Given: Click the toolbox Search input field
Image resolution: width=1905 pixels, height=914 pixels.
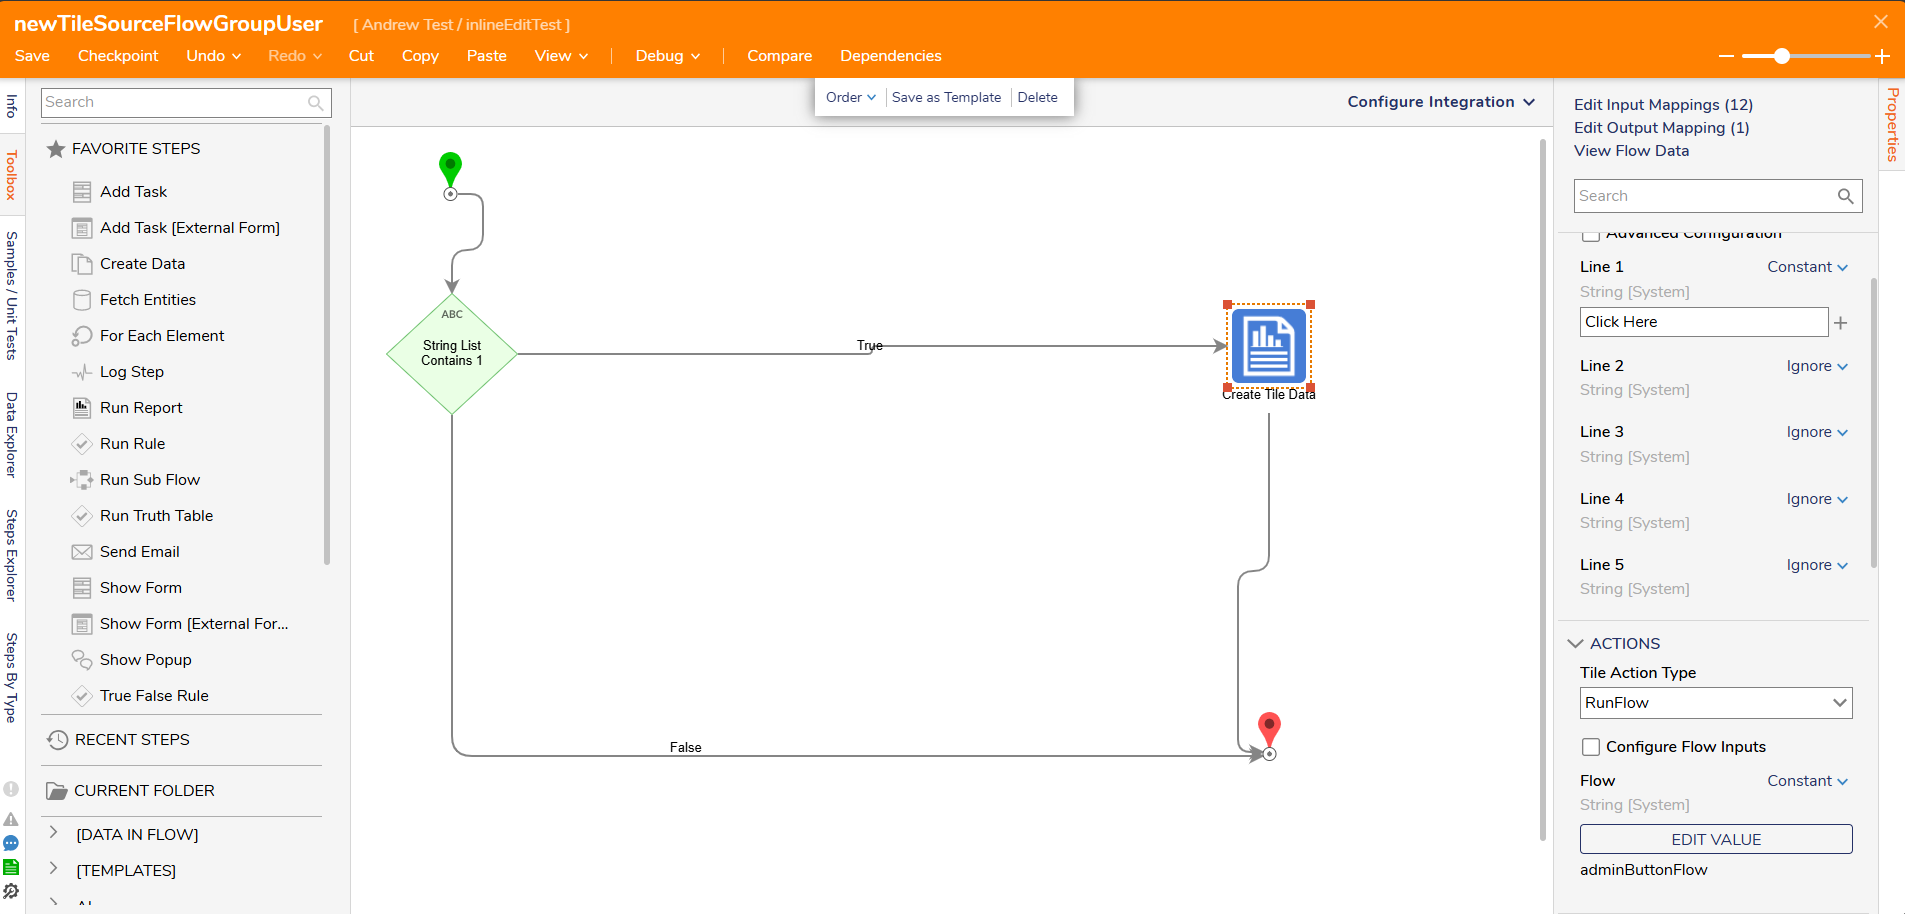Looking at the screenshot, I should coord(173,102).
